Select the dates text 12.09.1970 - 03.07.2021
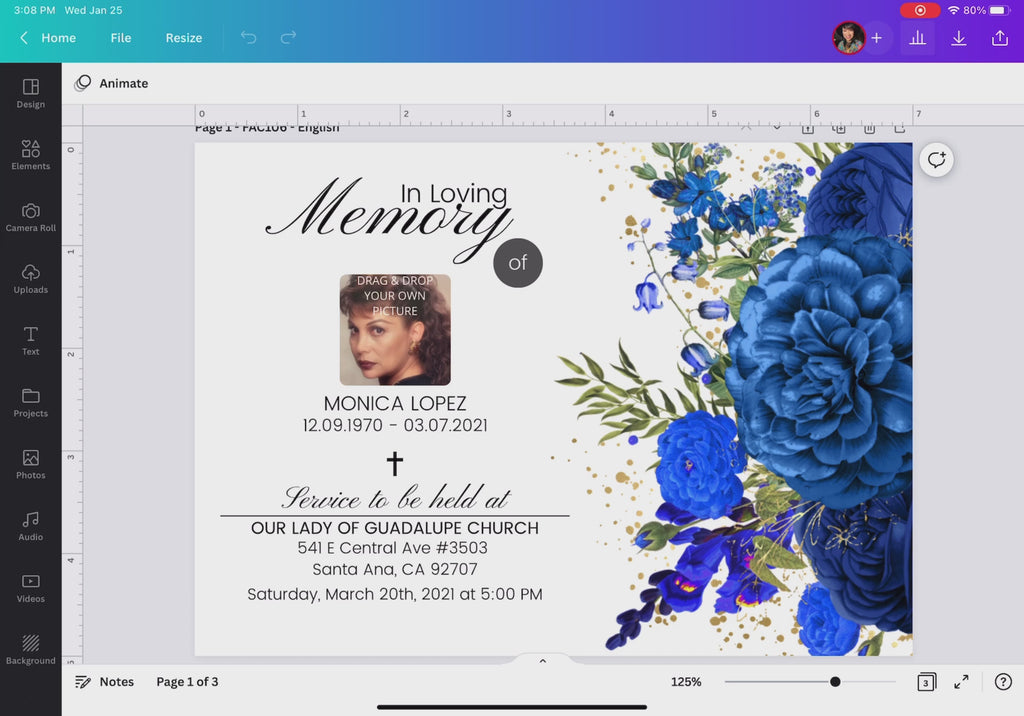The height and width of the screenshot is (716, 1024). (395, 425)
